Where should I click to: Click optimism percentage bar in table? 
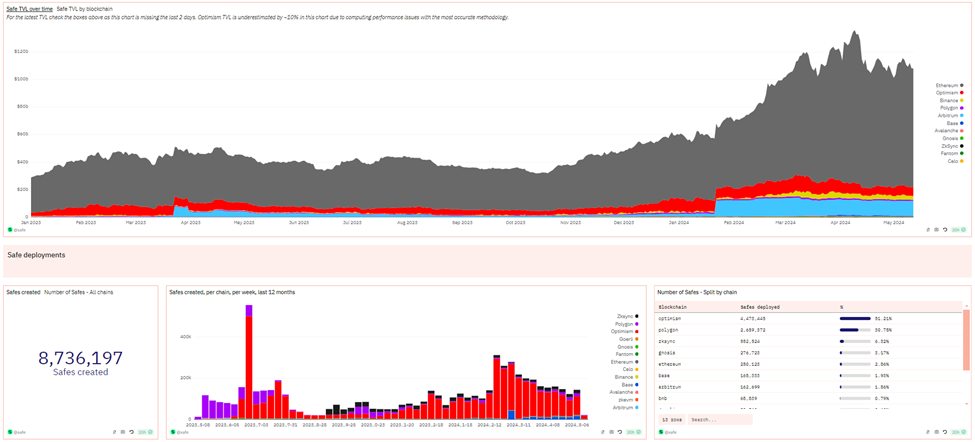click(x=855, y=318)
